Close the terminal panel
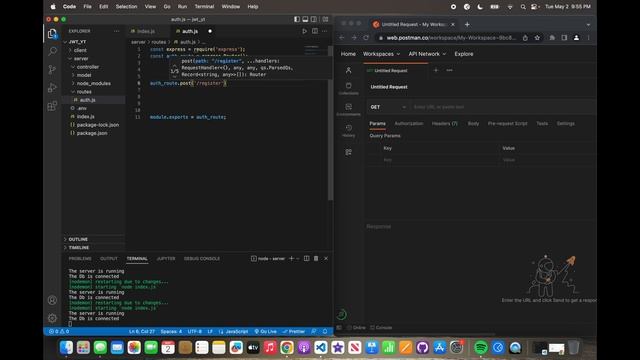 326,258
